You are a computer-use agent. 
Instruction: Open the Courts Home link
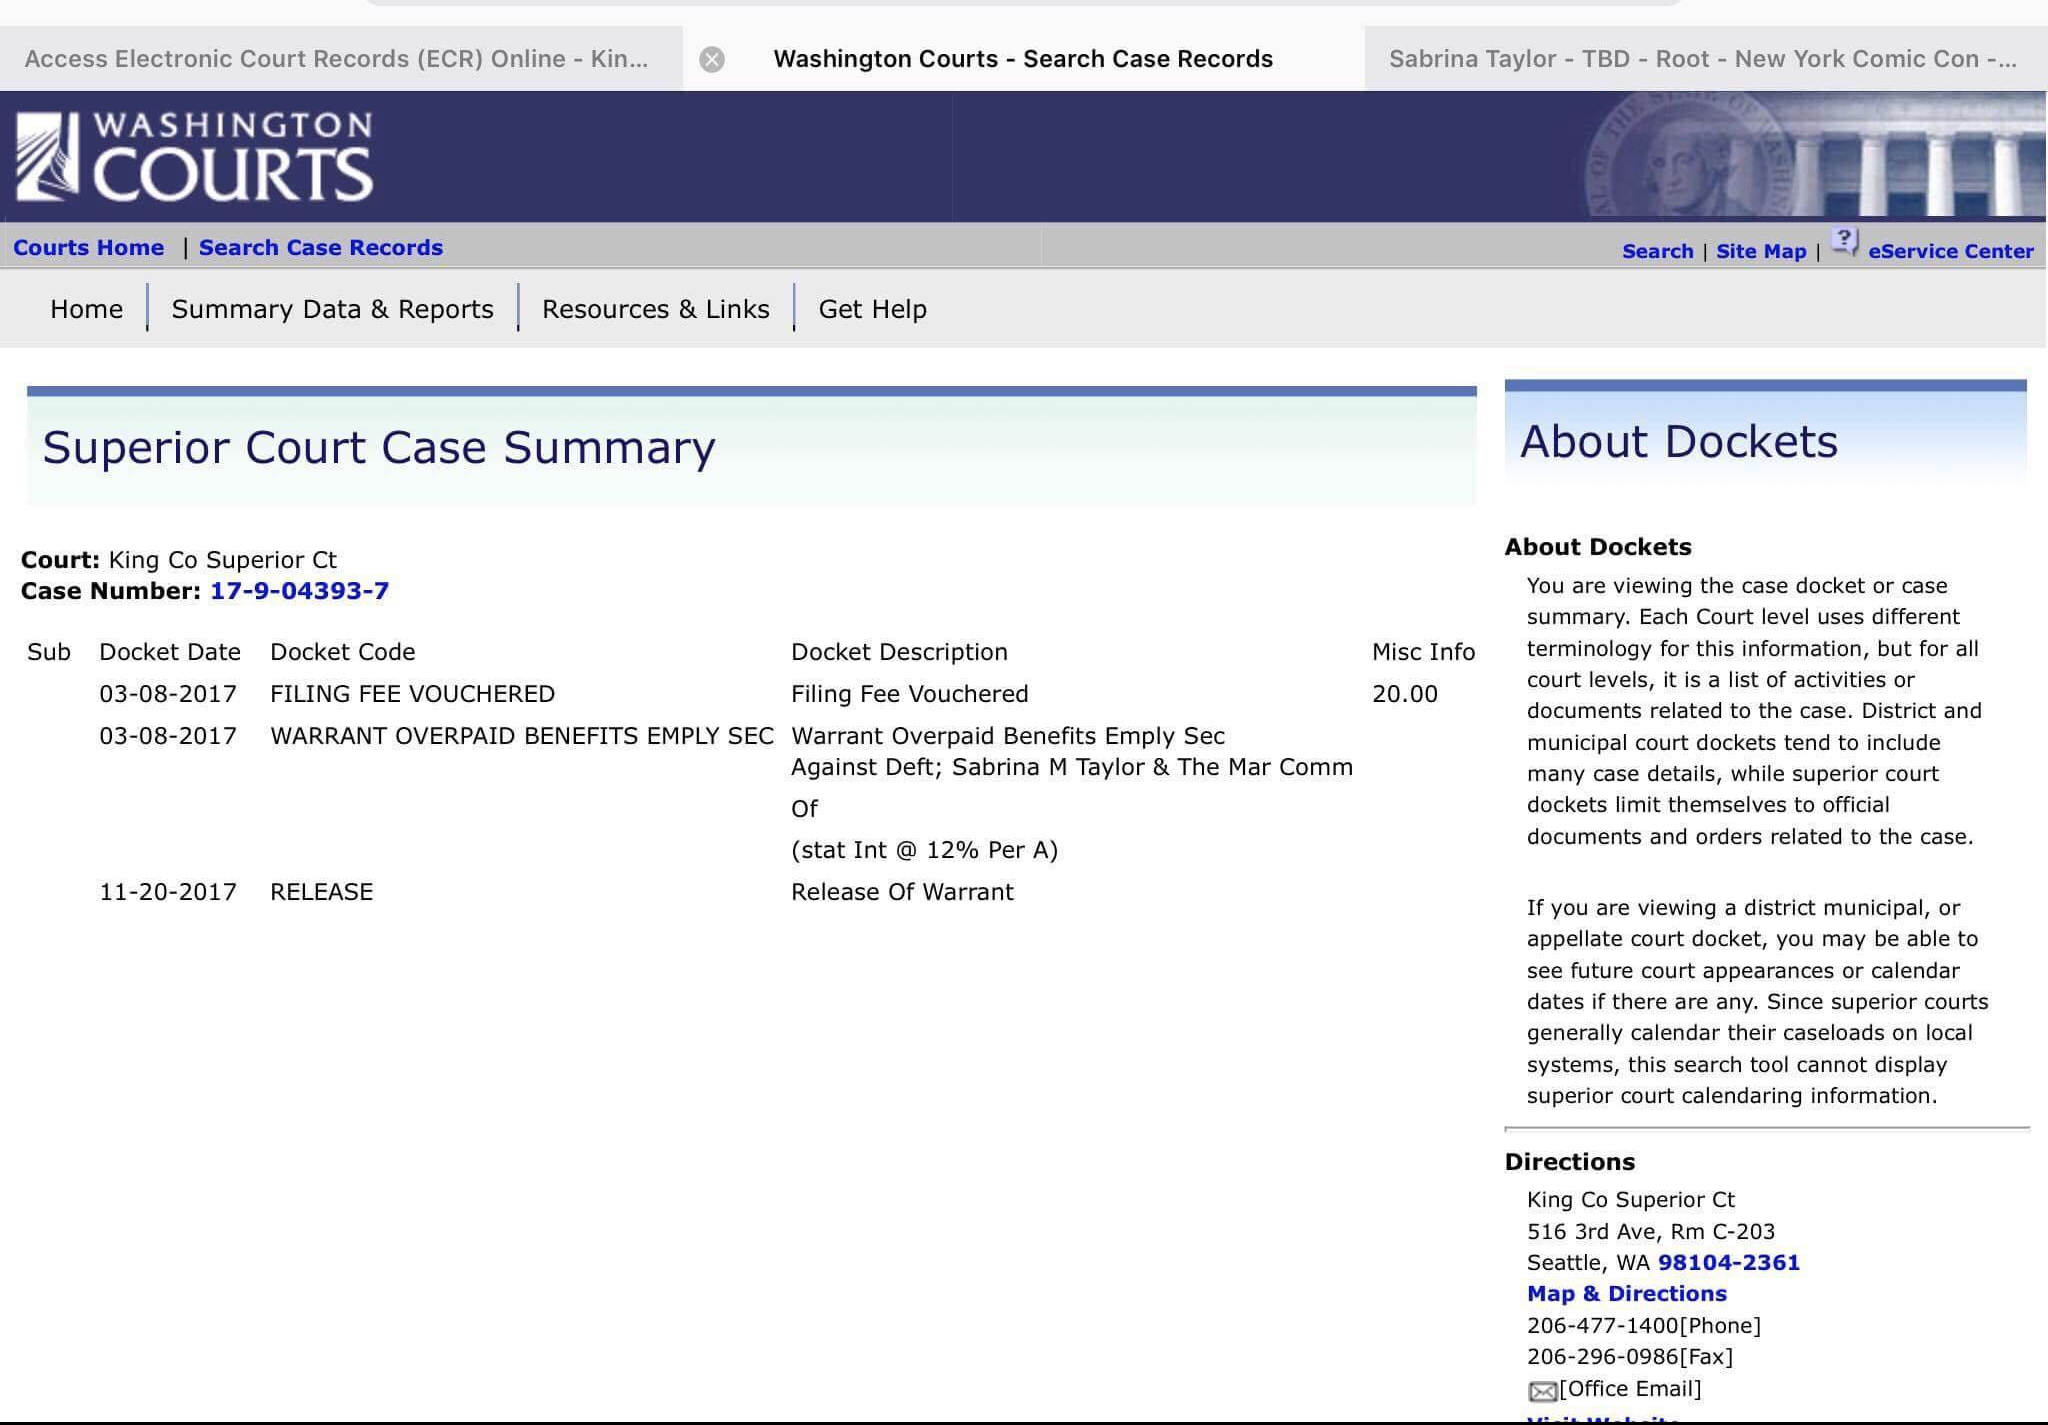[88, 248]
